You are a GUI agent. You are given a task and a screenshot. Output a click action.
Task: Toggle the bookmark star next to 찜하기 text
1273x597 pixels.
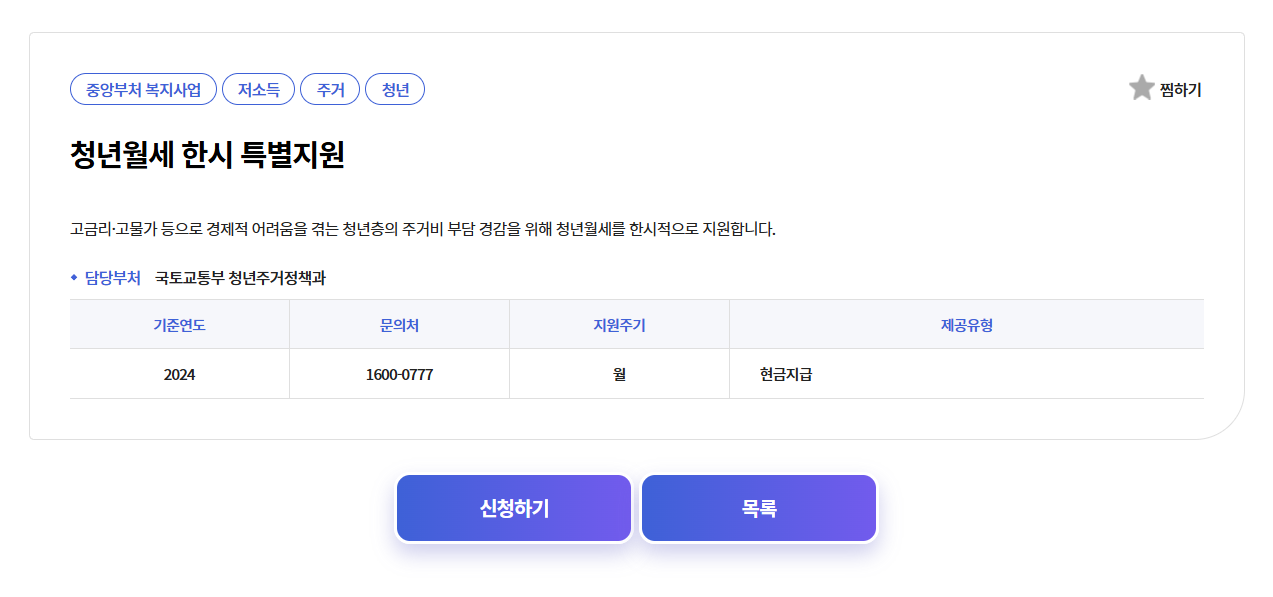(1141, 89)
